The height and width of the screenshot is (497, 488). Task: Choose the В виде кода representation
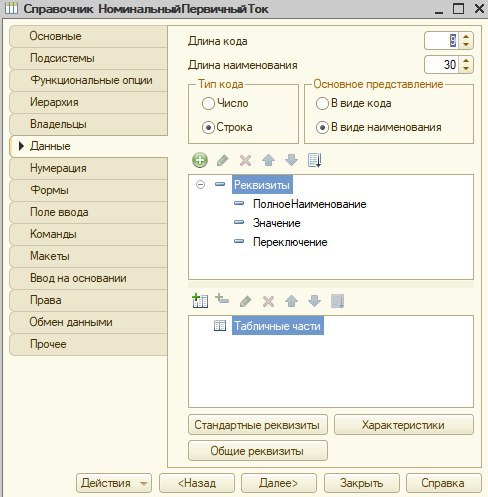(x=322, y=103)
